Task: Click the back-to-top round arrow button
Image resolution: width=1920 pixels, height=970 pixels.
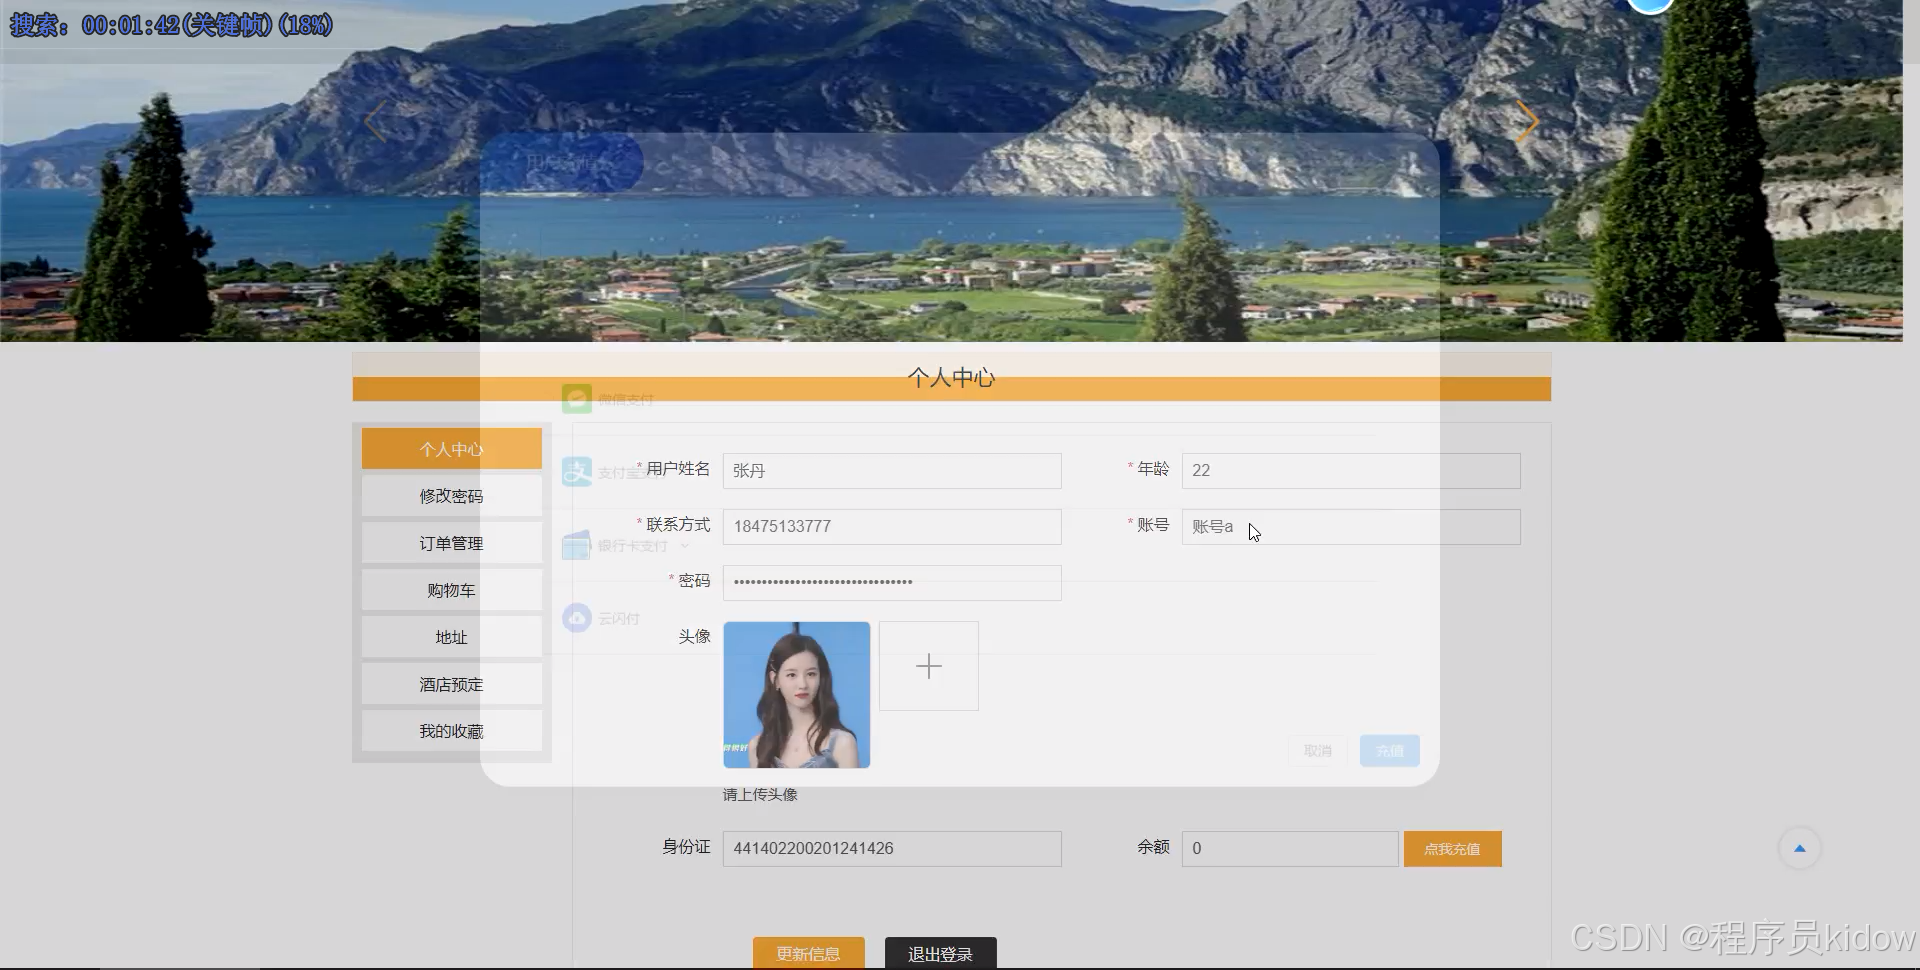Action: pos(1799,848)
